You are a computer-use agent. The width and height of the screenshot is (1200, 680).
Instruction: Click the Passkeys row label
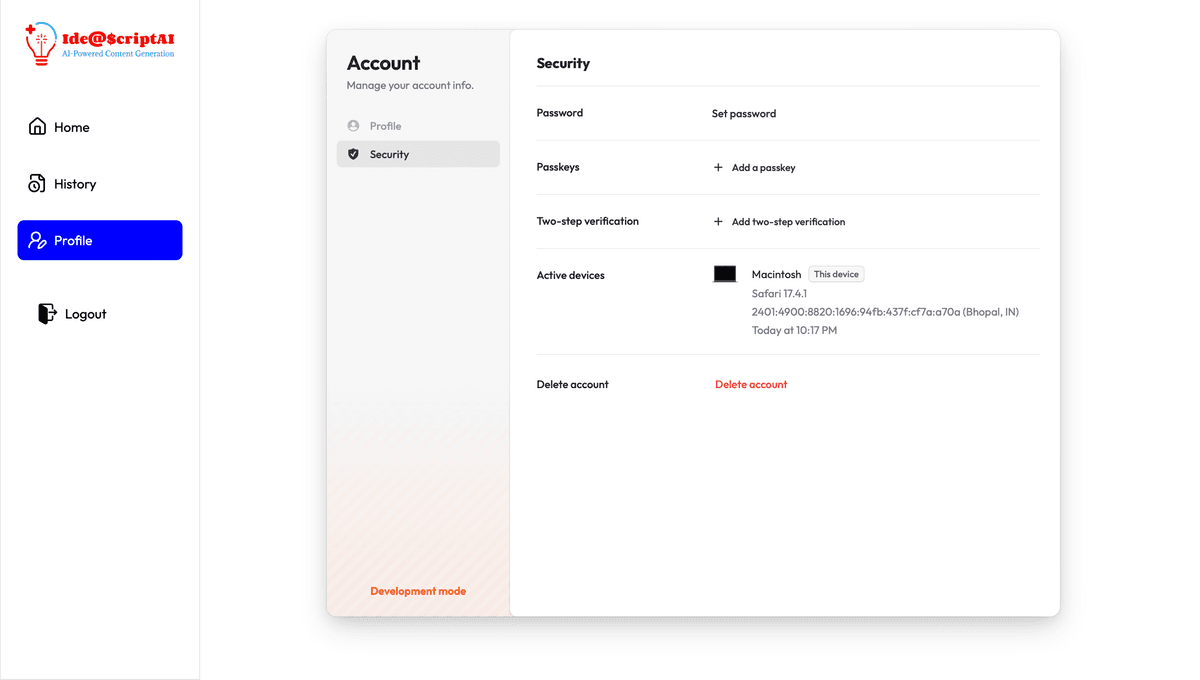pyautogui.click(x=558, y=167)
